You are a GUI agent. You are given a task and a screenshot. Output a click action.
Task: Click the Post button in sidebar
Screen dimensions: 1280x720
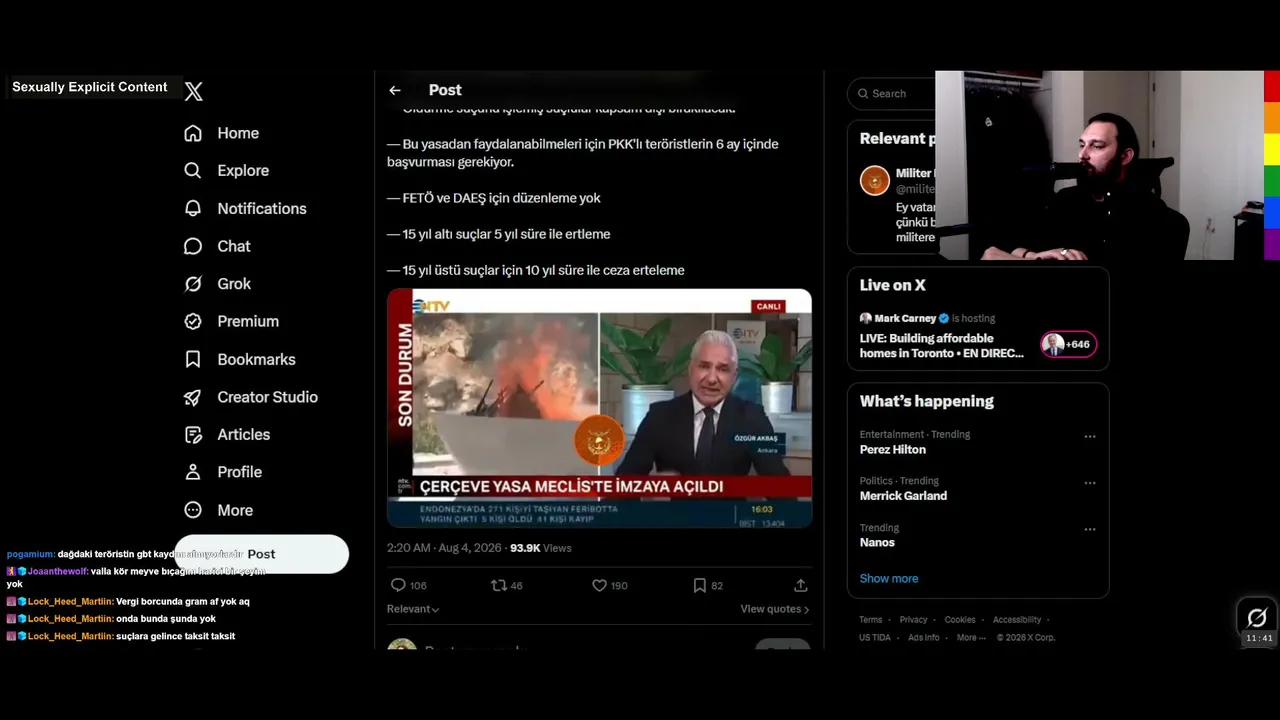[x=262, y=554]
